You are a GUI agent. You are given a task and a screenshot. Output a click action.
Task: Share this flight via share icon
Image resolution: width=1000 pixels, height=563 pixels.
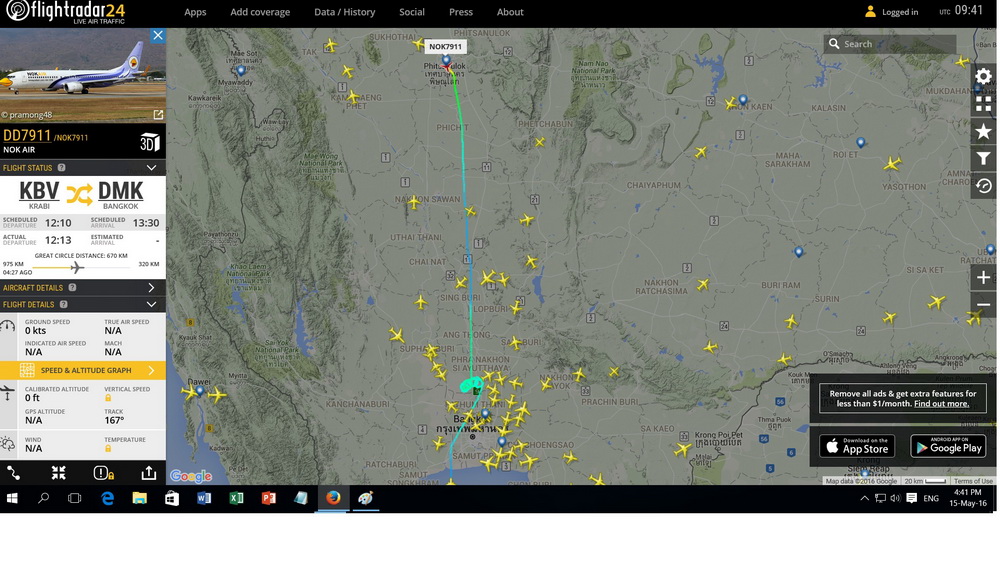(x=149, y=472)
